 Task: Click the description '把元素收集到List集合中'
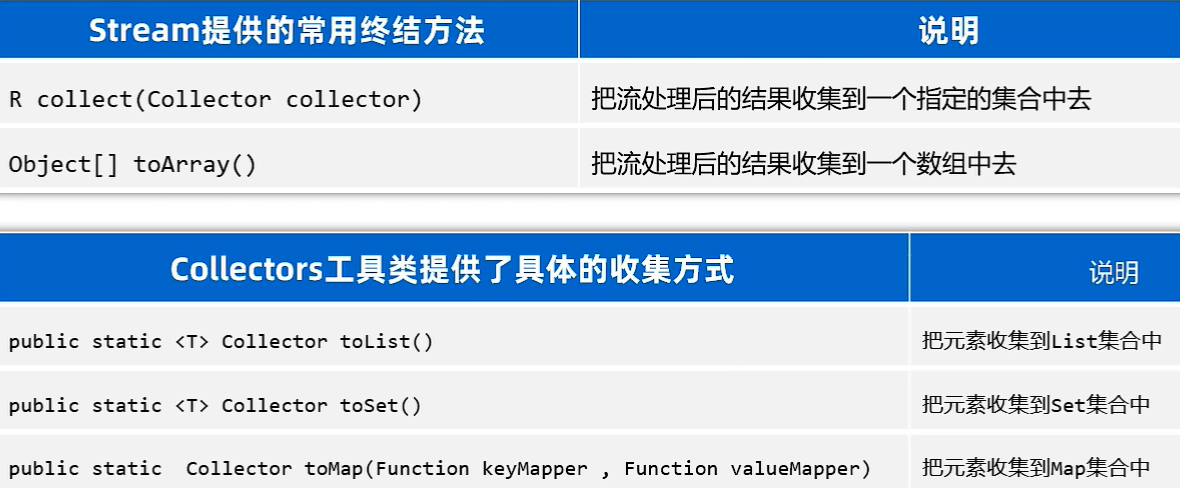click(x=1042, y=341)
